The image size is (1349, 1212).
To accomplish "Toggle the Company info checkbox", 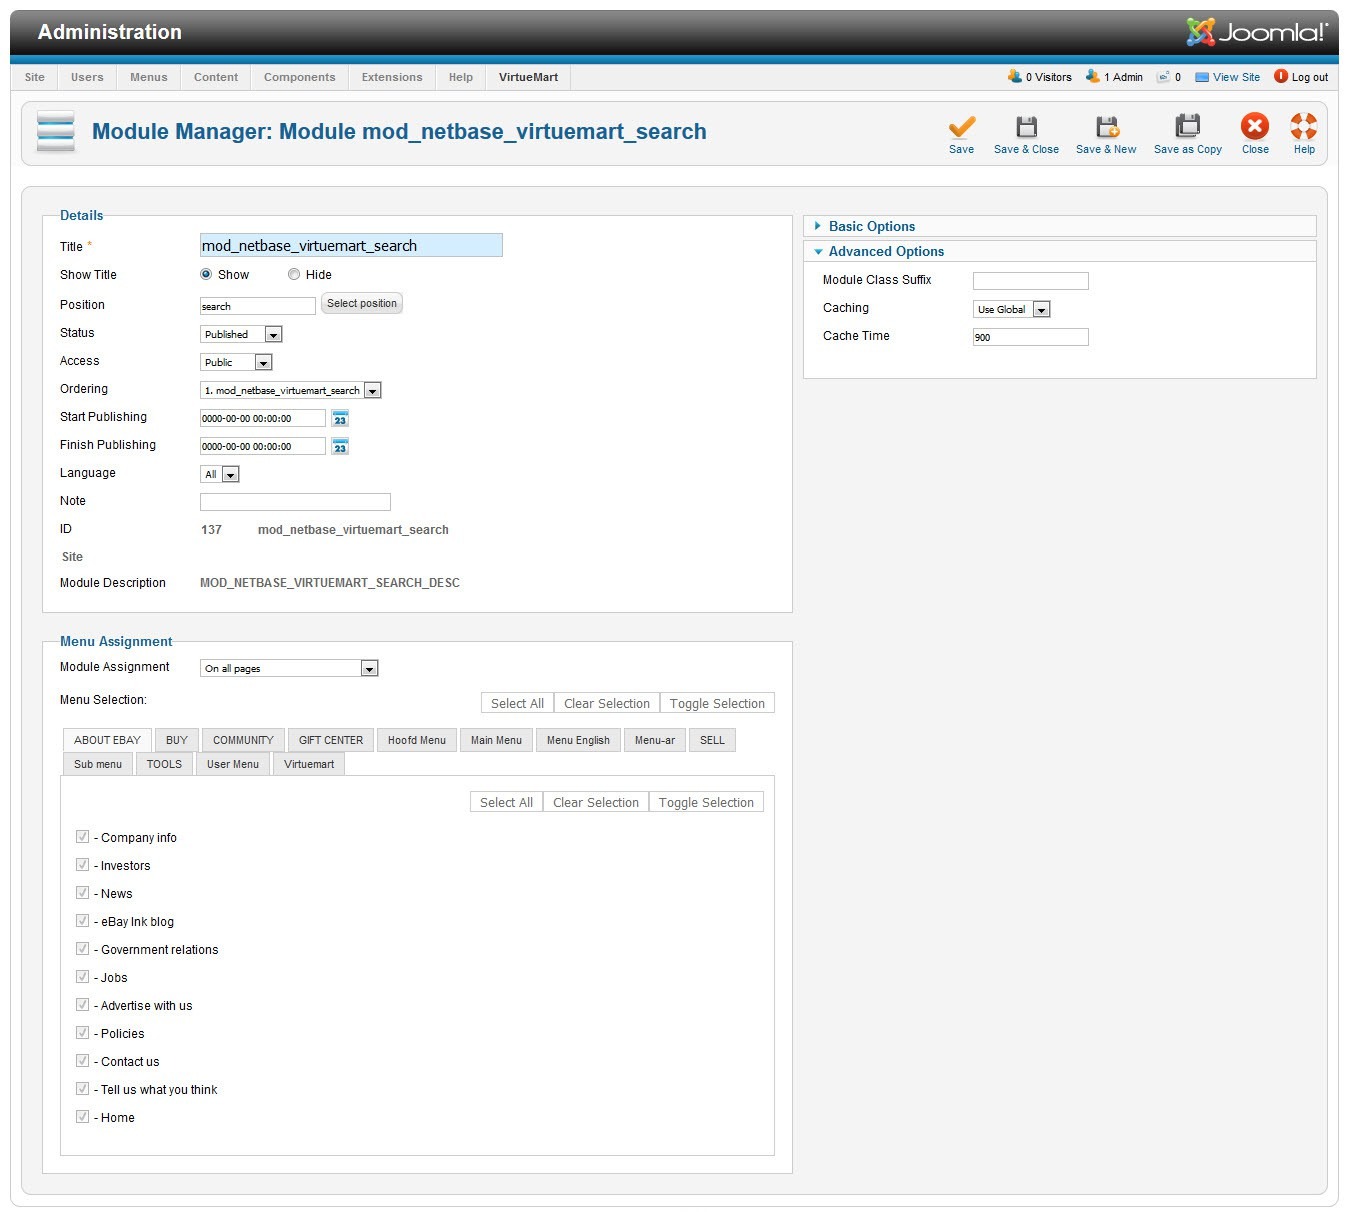I will point(82,837).
